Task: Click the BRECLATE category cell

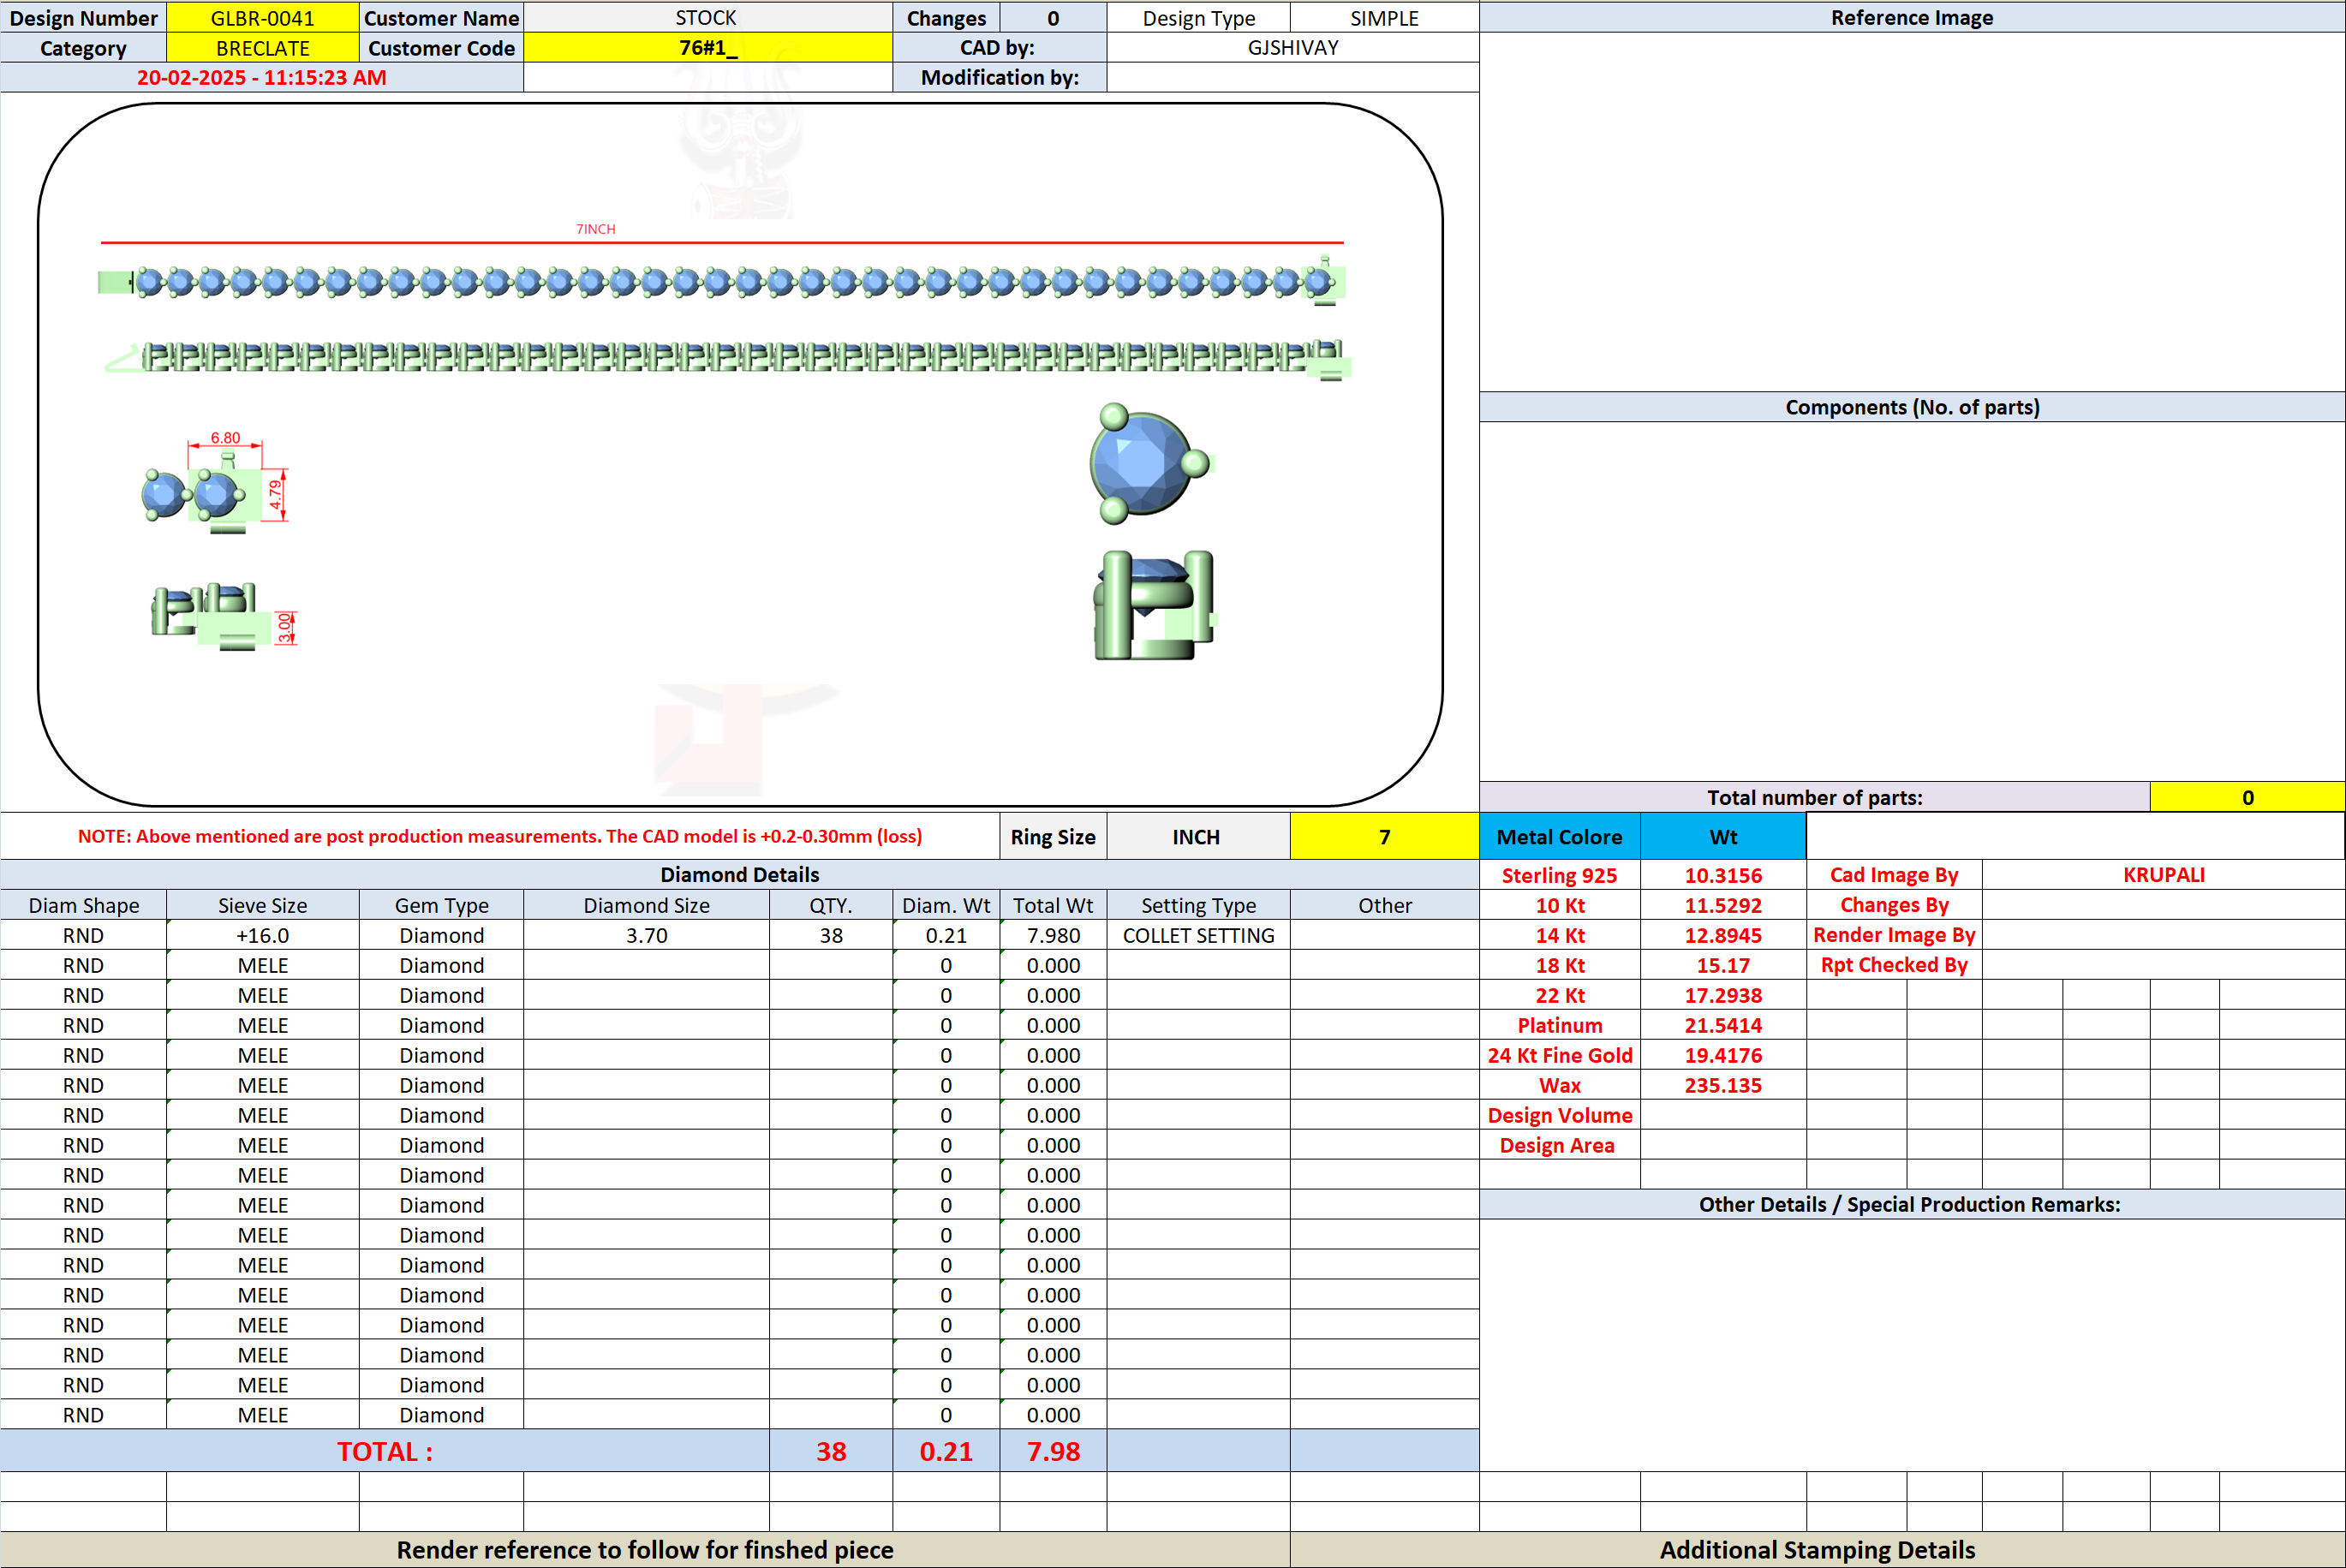Action: [262, 48]
